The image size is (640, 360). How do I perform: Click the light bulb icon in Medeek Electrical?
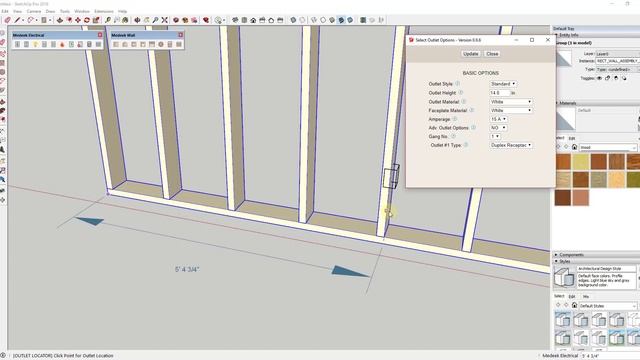pyautogui.click(x=35, y=44)
